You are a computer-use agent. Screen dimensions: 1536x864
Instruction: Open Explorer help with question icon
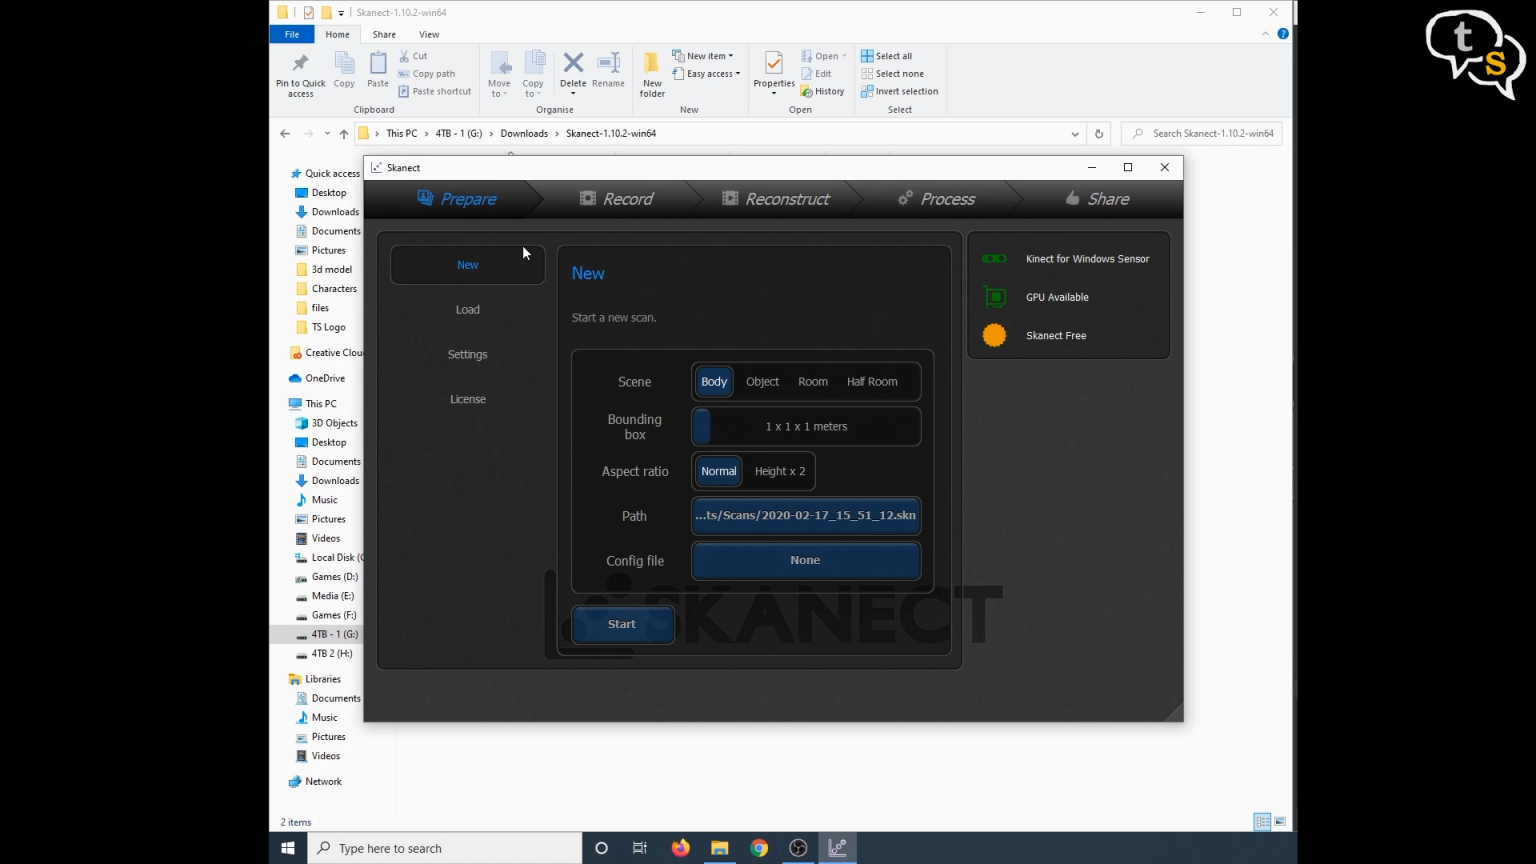[1283, 34]
